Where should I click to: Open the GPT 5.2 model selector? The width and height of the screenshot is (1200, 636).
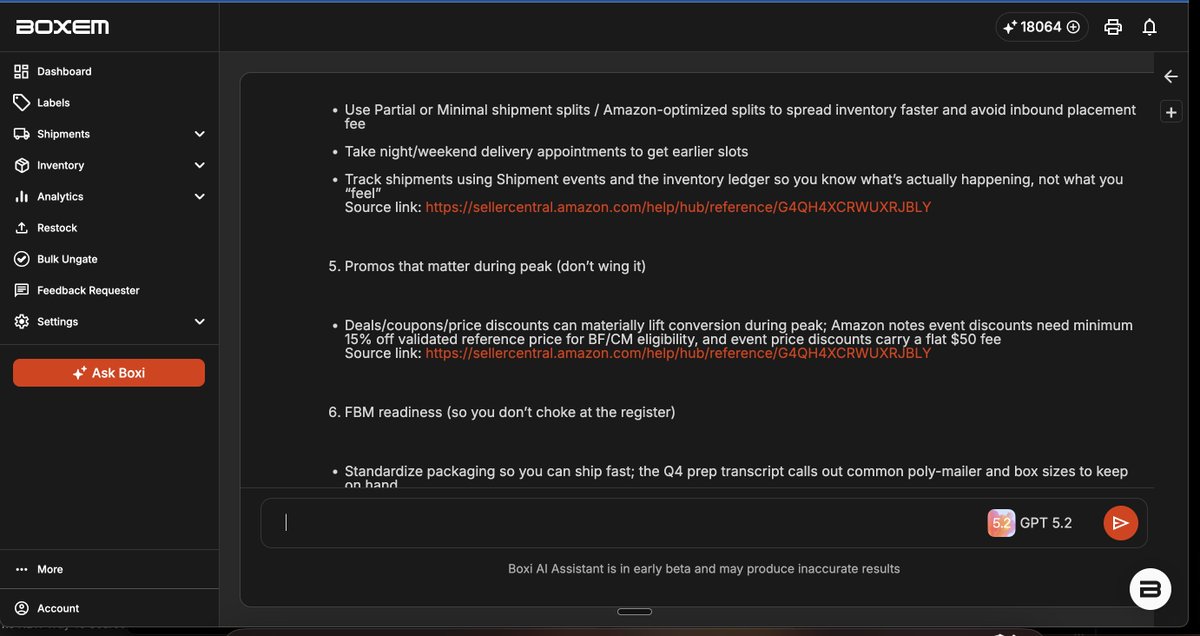coord(1030,523)
